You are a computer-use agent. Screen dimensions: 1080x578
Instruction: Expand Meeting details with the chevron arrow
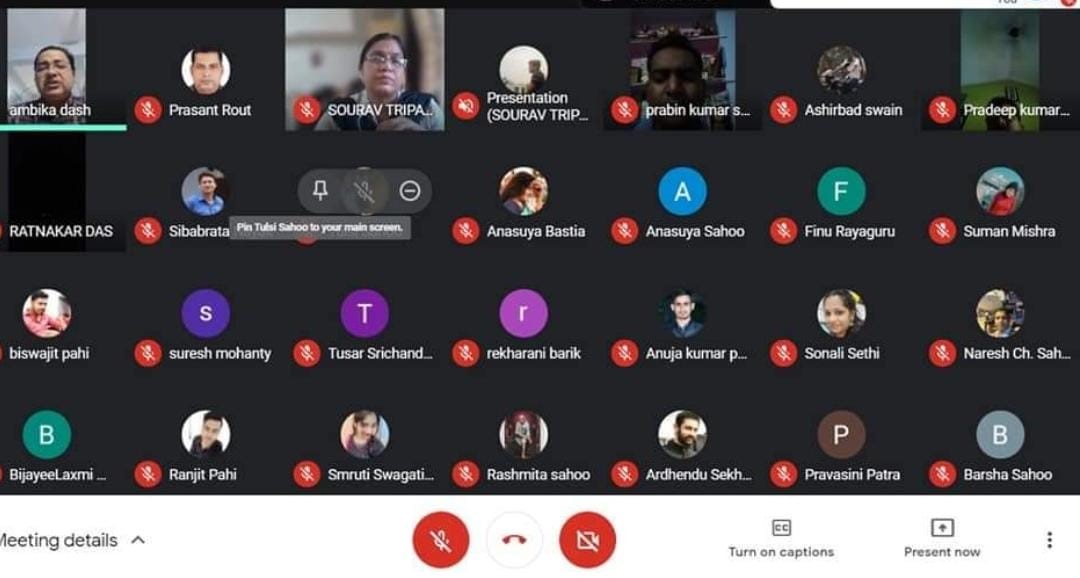point(138,540)
